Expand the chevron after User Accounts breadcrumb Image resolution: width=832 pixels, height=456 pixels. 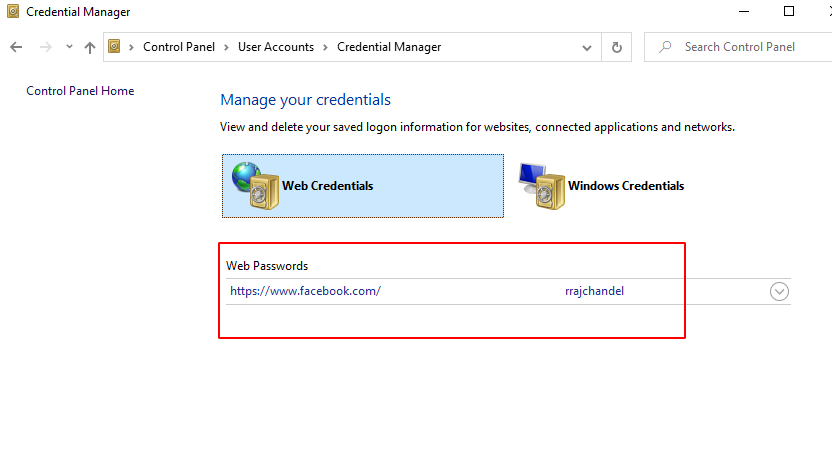325,47
